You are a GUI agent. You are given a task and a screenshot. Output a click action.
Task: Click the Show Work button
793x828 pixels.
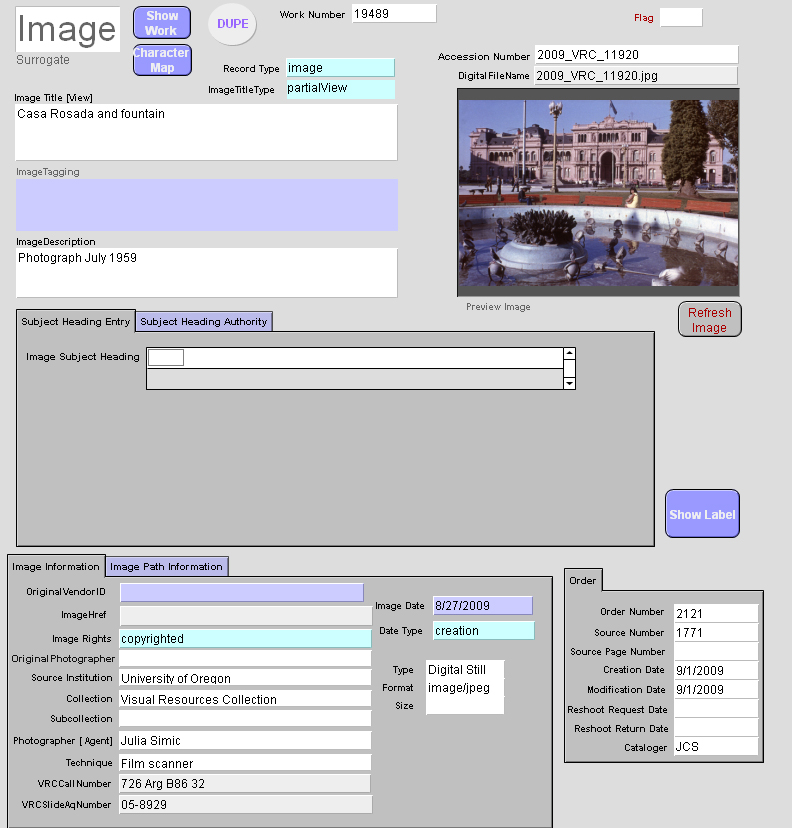click(x=161, y=23)
